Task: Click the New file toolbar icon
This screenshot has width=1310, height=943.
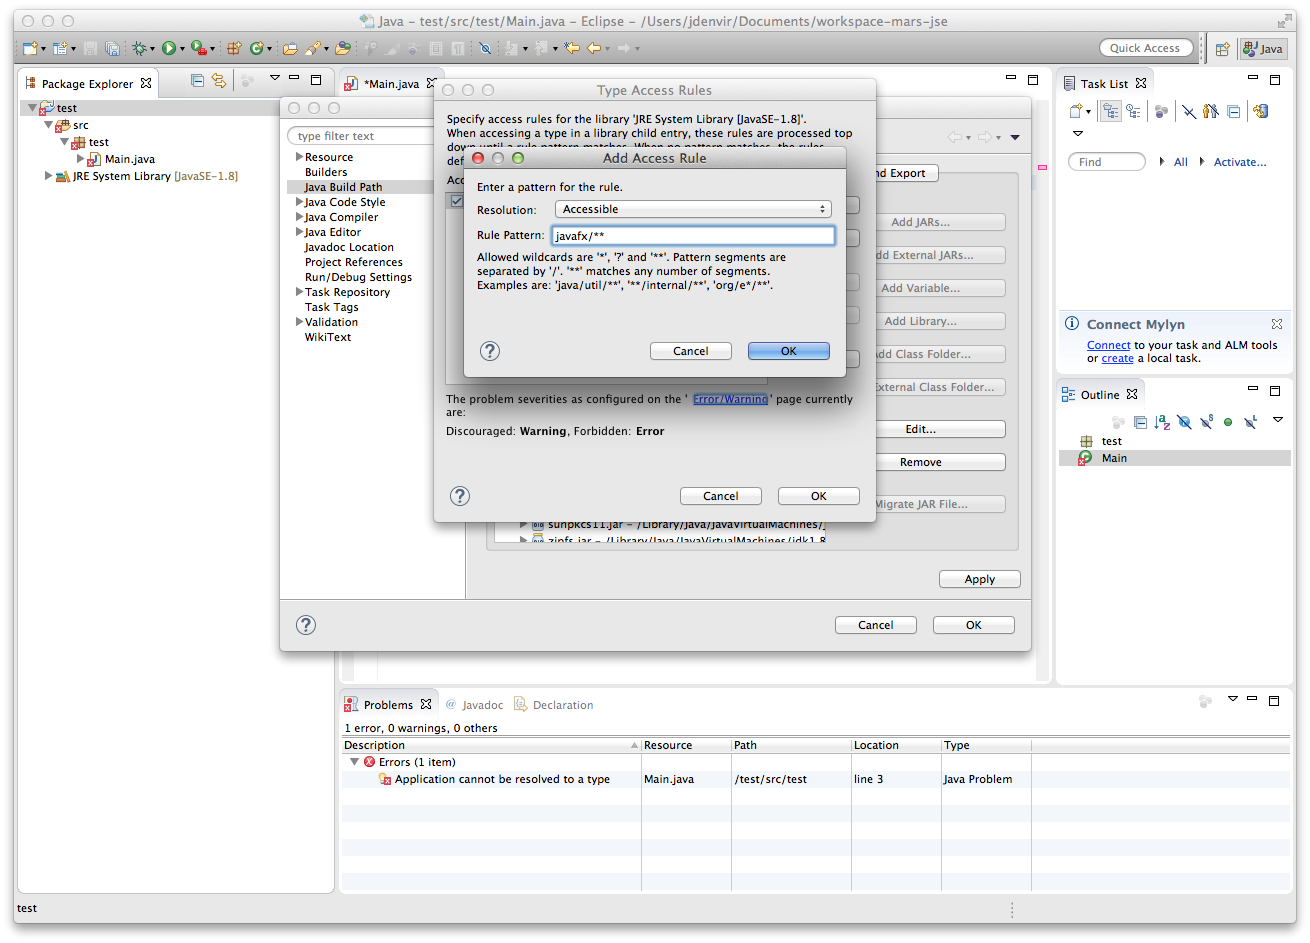Action: pos(30,48)
